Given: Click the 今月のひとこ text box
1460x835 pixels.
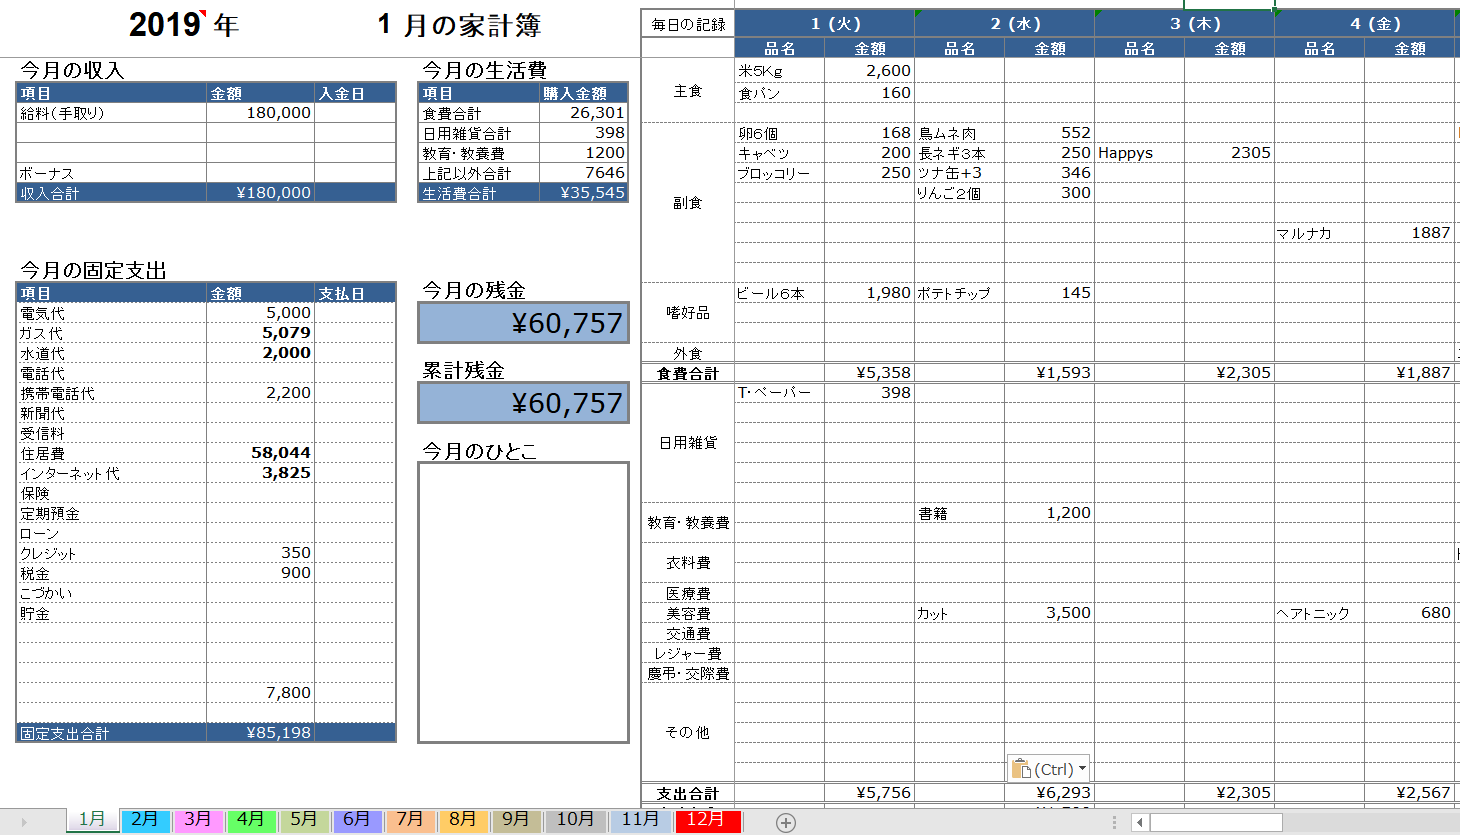Looking at the screenshot, I should pyautogui.click(x=523, y=602).
